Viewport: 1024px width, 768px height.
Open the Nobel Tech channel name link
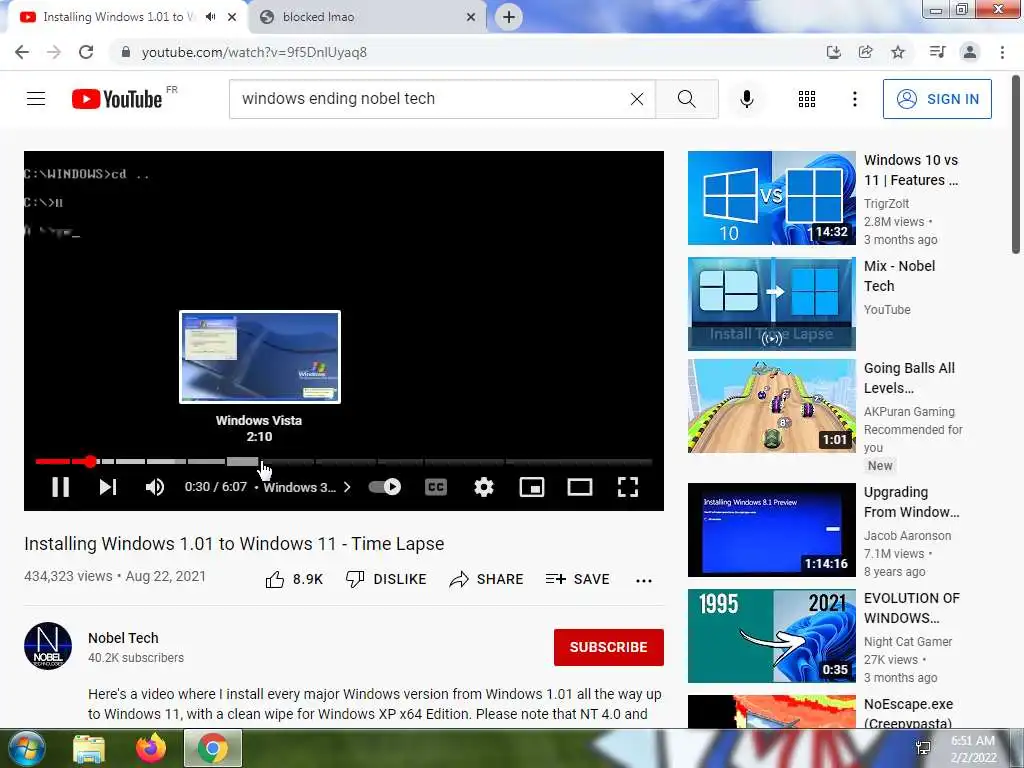(x=123, y=638)
